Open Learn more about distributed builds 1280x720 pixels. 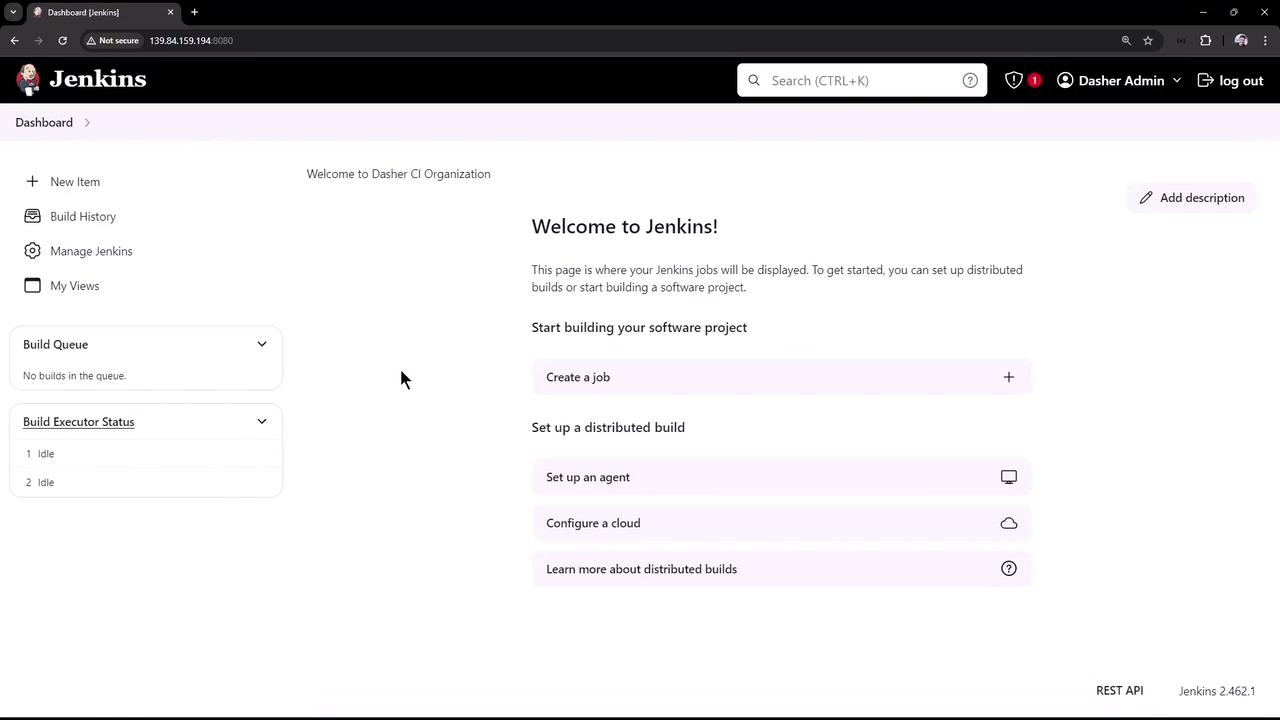pyautogui.click(x=781, y=569)
